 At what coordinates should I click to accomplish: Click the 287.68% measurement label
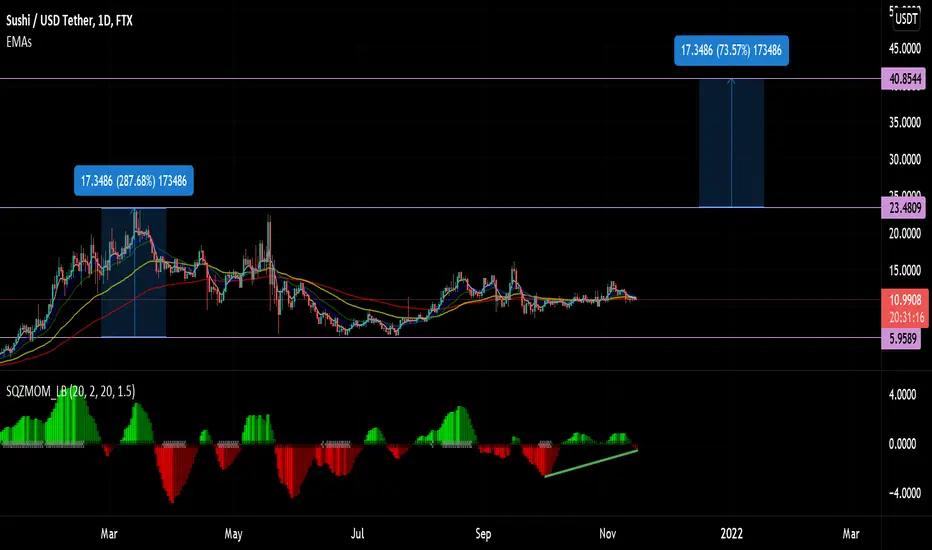pyautogui.click(x=134, y=181)
